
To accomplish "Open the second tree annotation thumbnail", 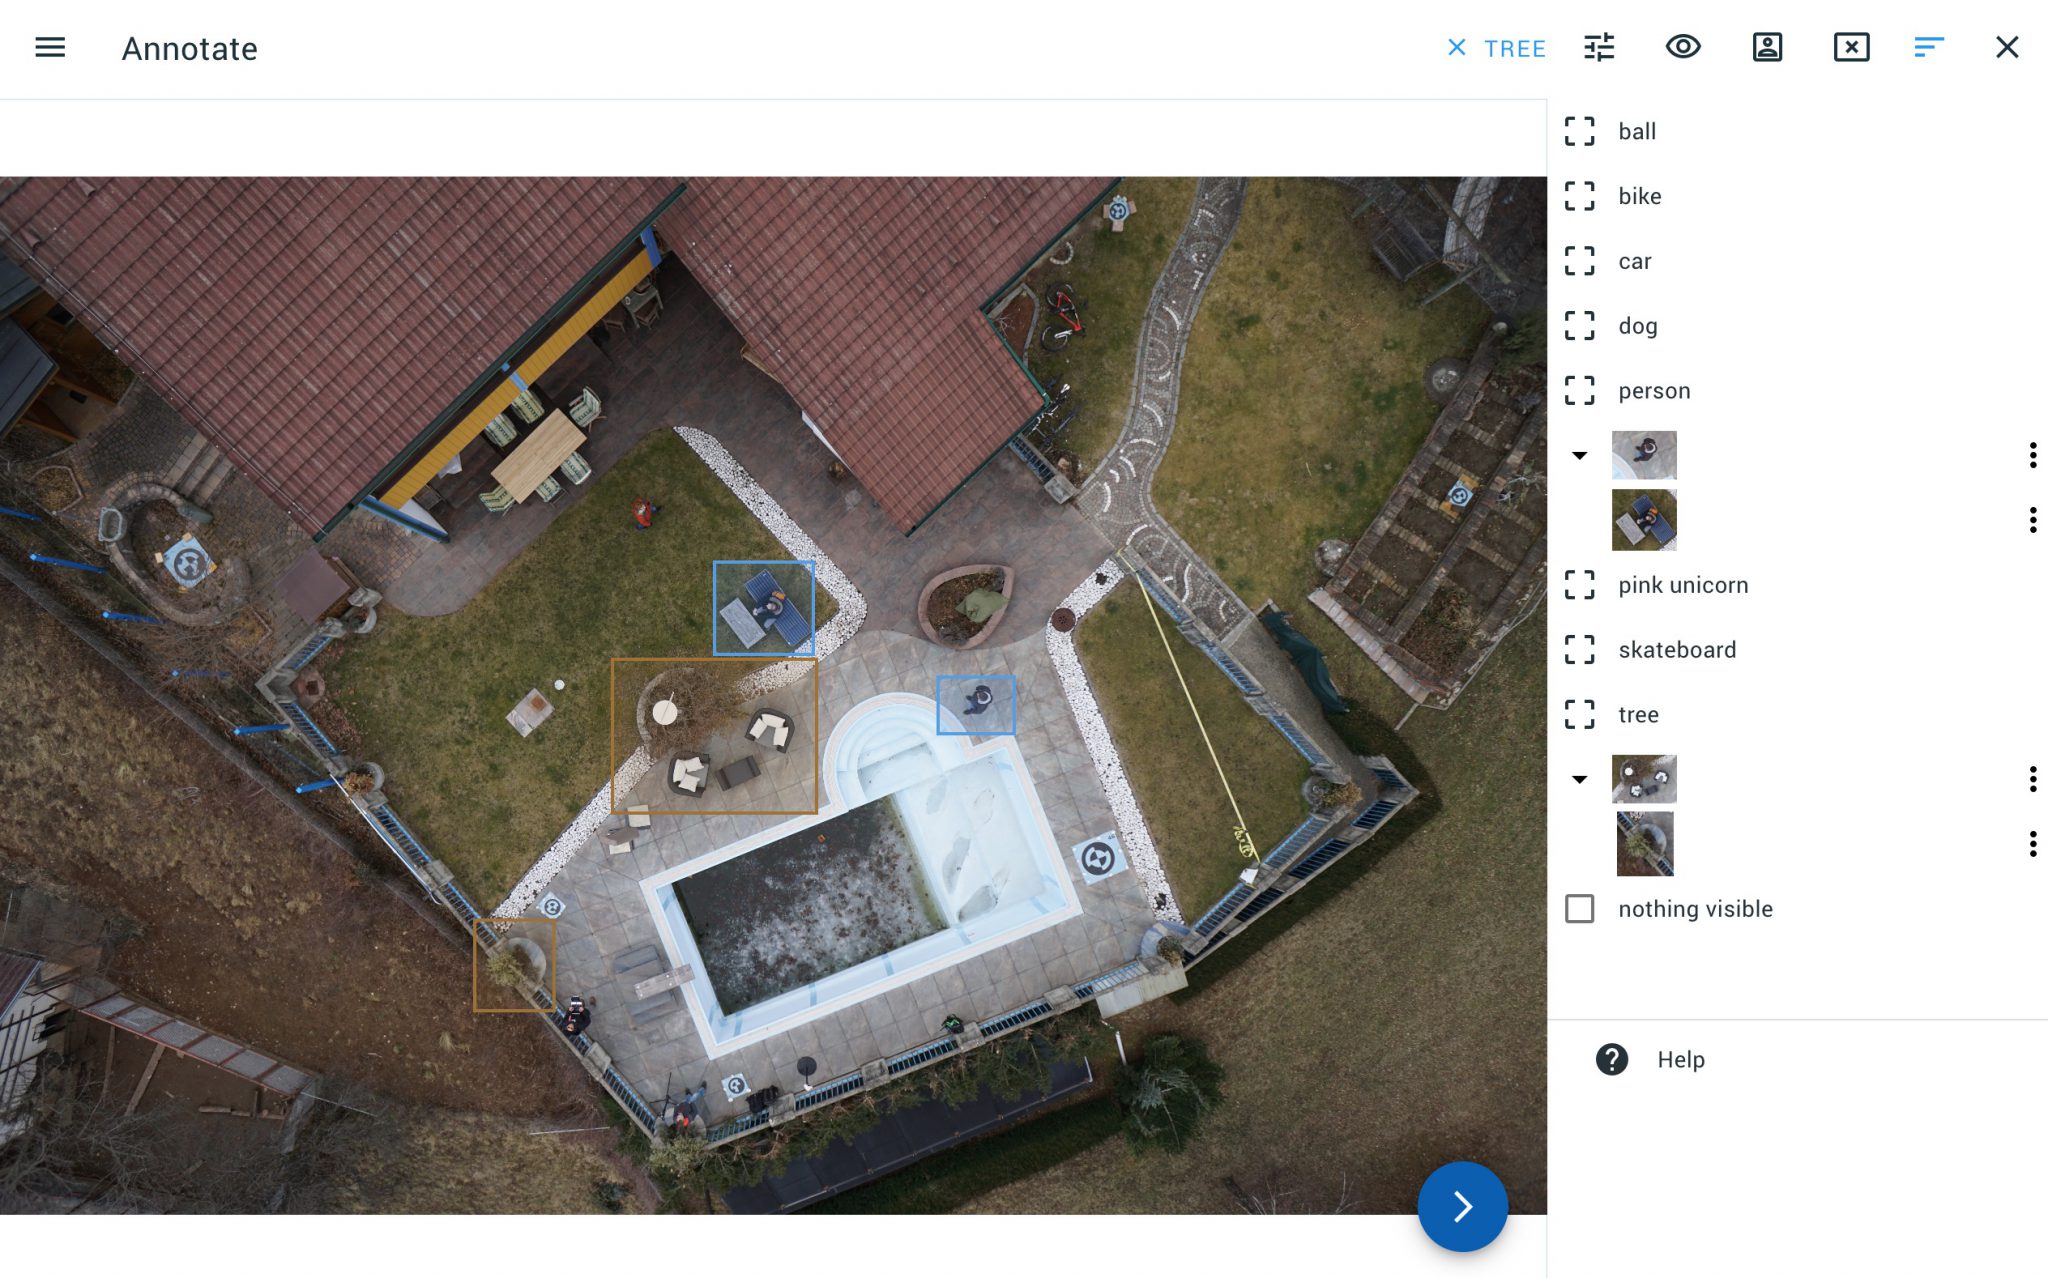I will 1645,844.
